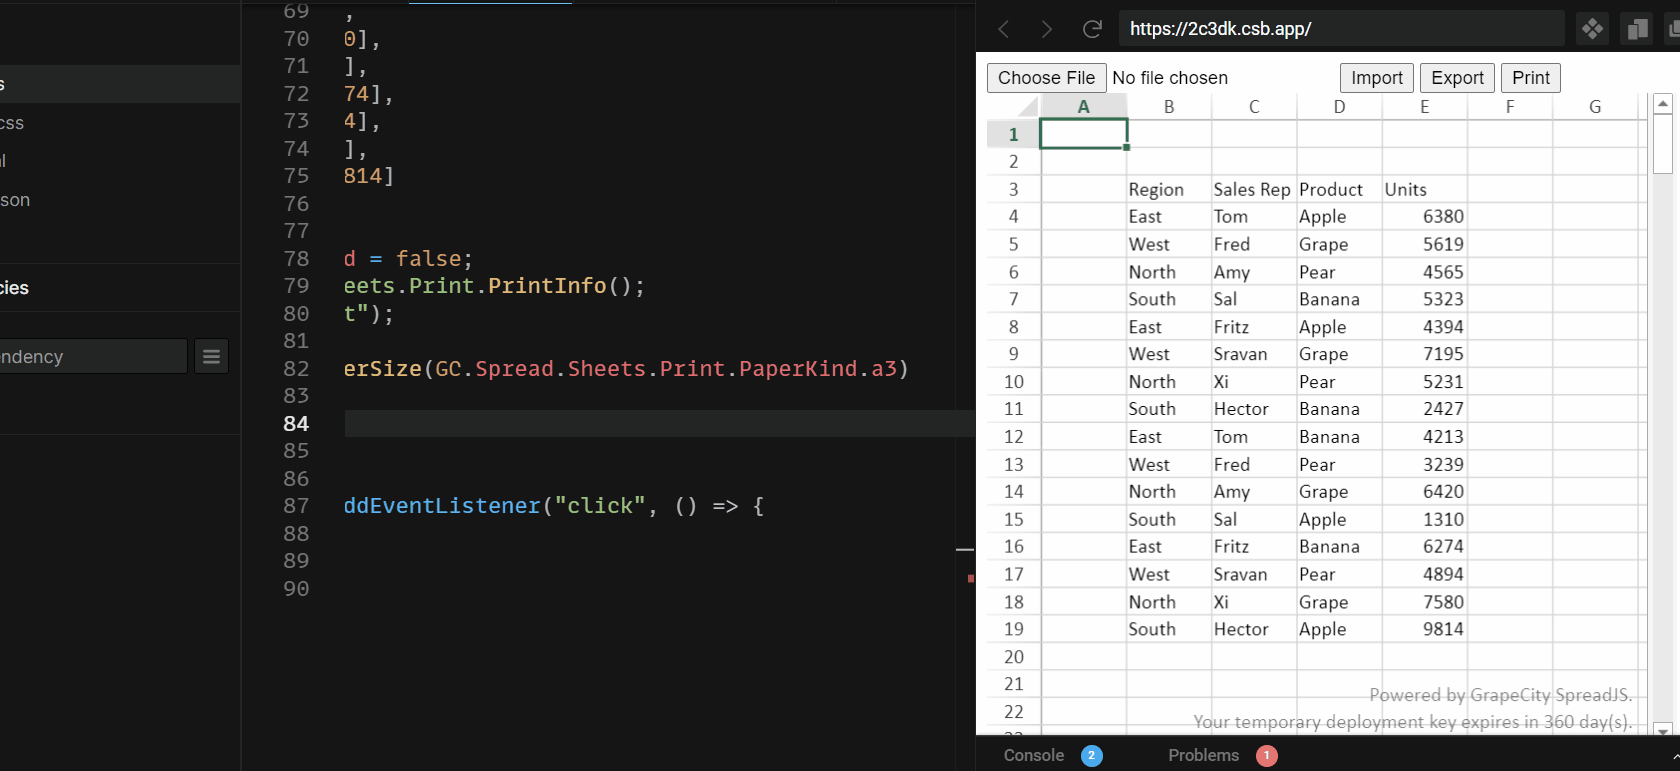Open the Problems tab
The width and height of the screenshot is (1680, 771).
[x=1203, y=756]
